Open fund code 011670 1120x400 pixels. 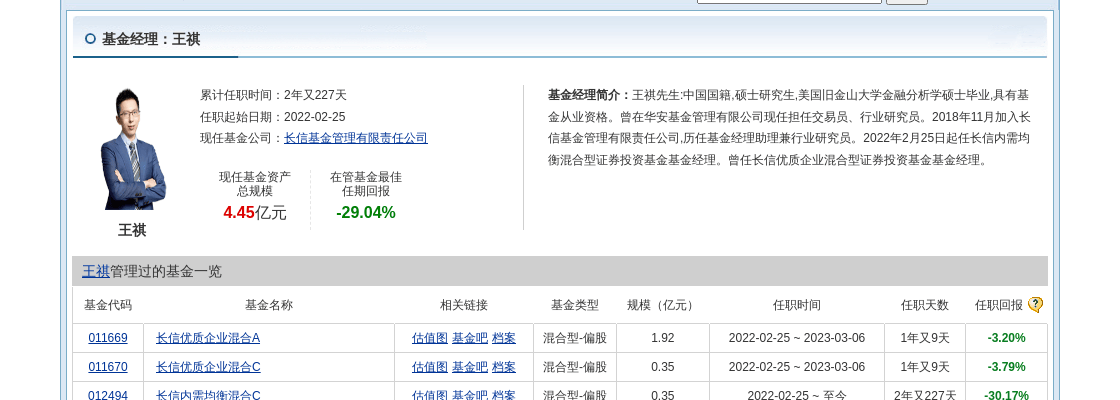[108, 367]
